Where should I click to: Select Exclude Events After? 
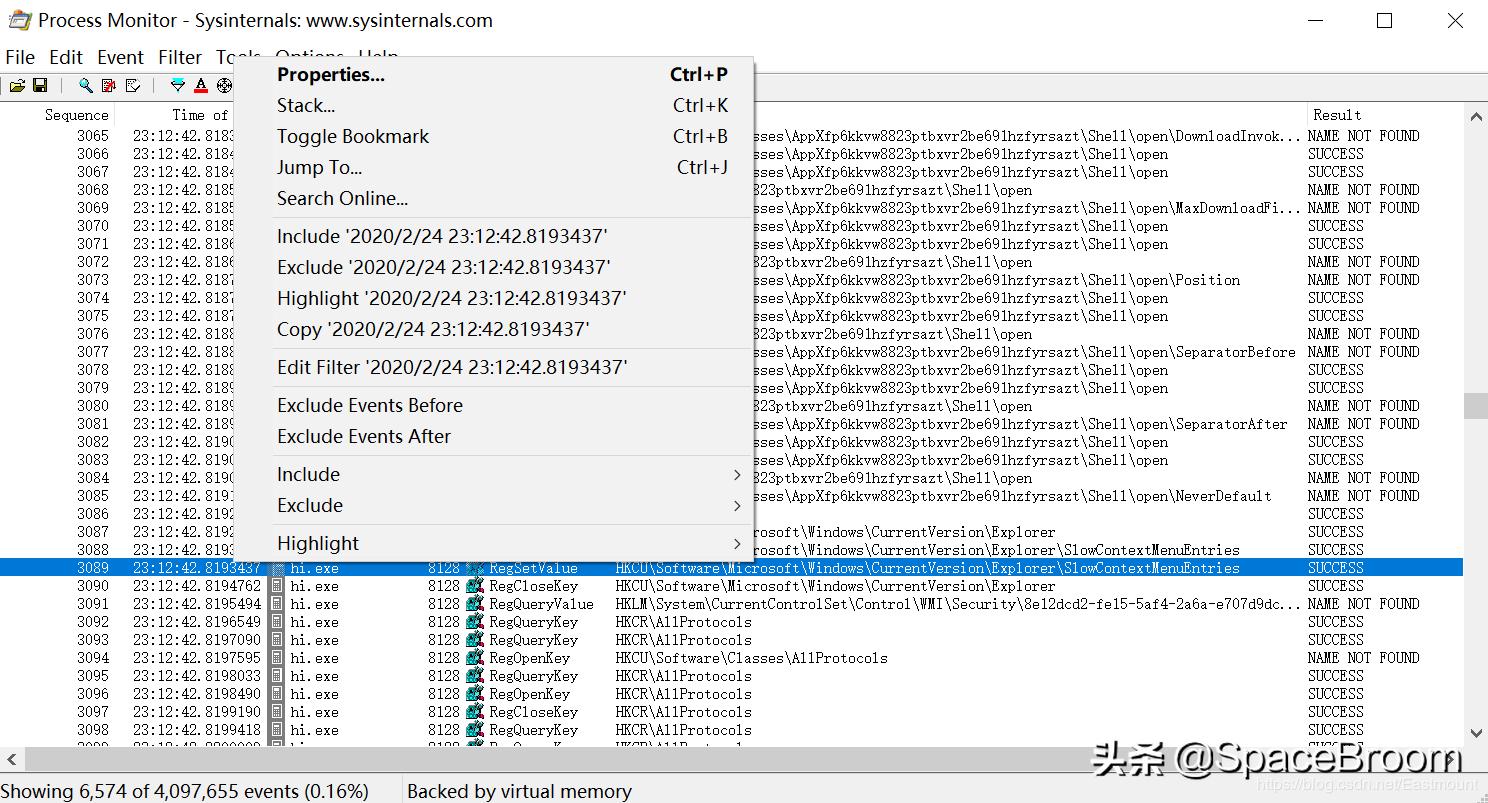[493, 437]
